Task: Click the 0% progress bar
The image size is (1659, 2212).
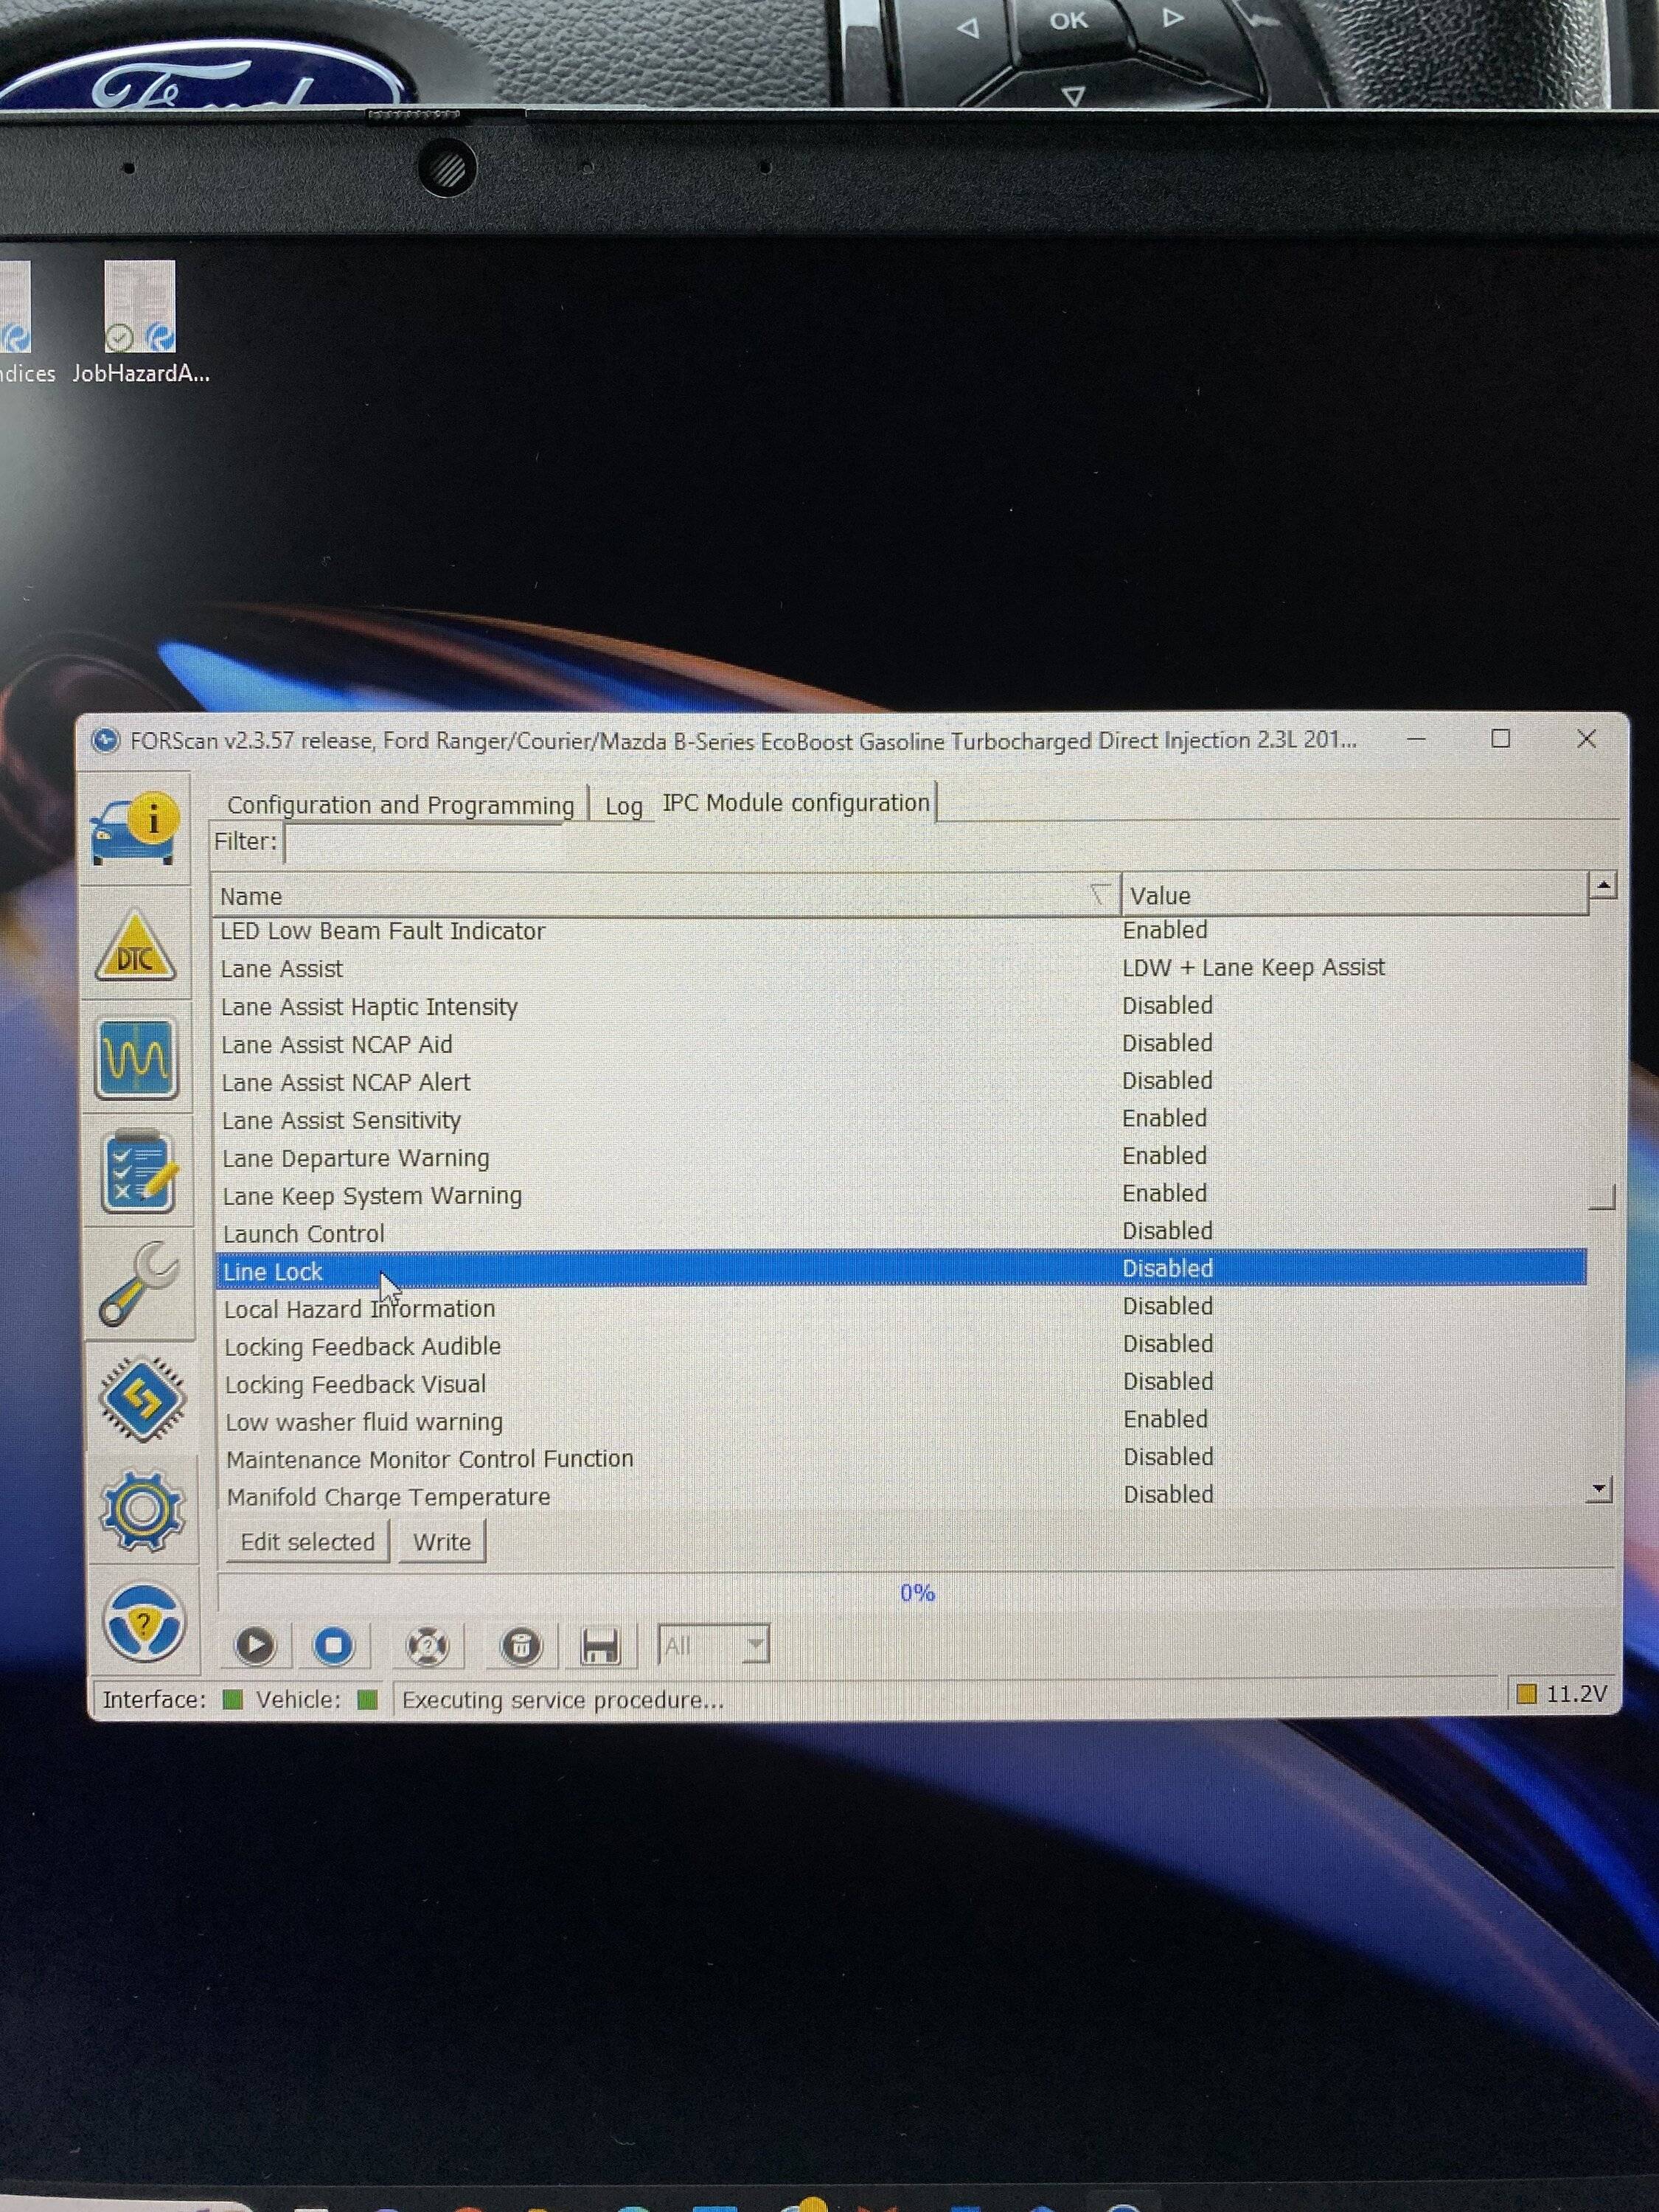Action: coord(916,1593)
